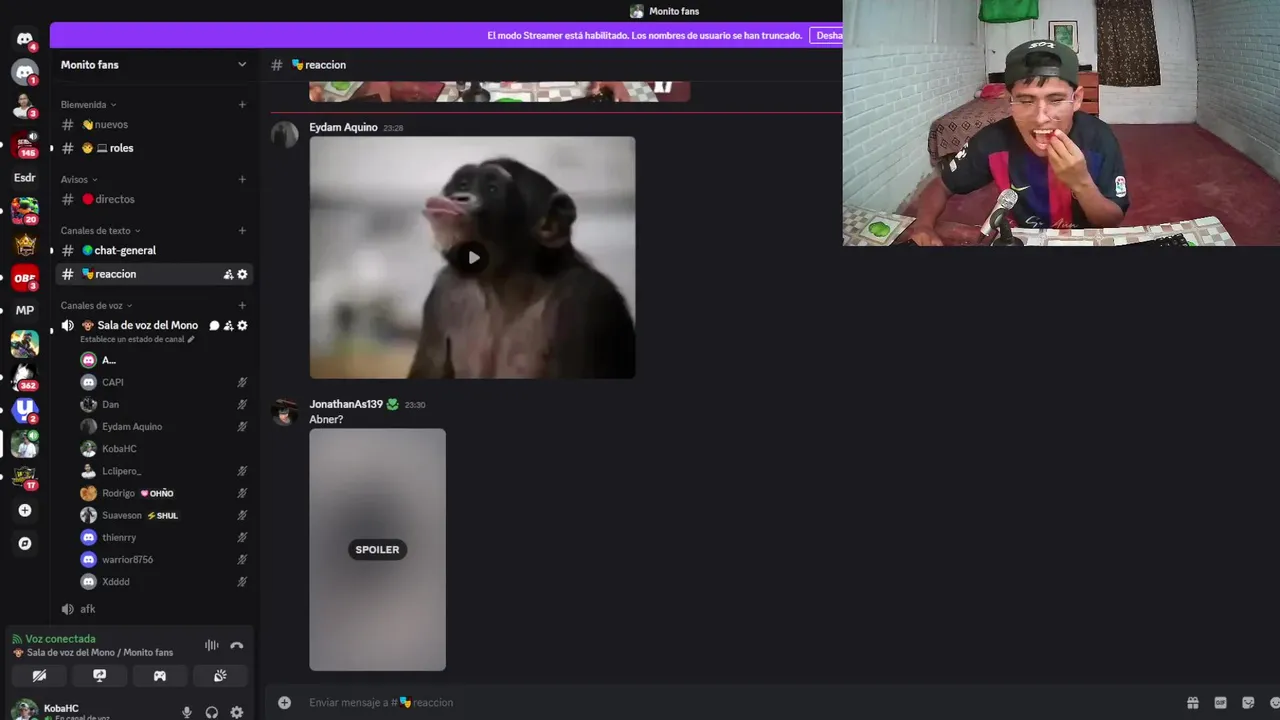Start screen share in voice panel

pos(99,676)
